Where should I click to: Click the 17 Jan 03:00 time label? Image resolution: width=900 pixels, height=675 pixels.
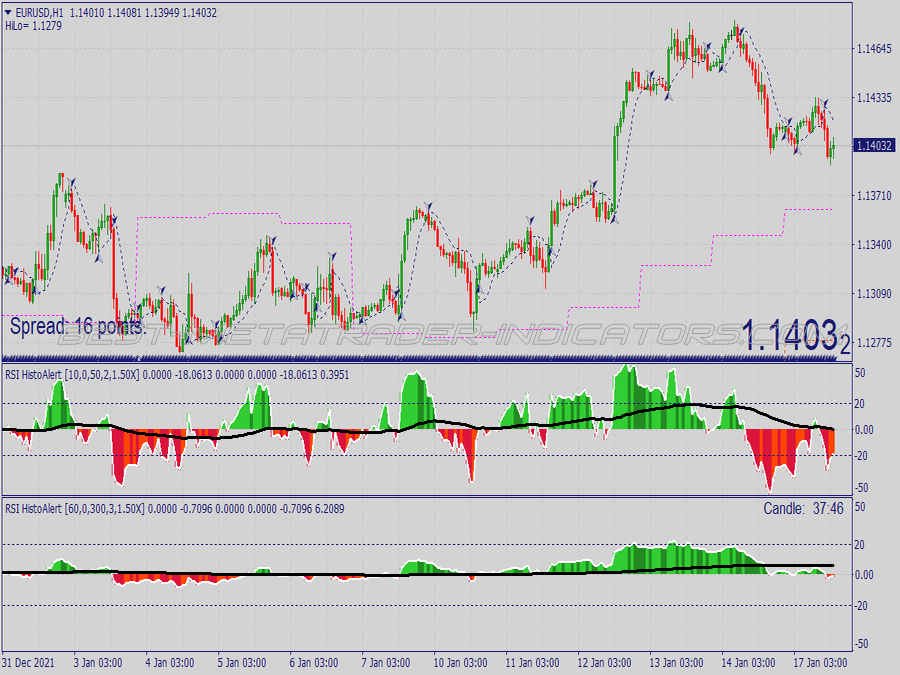click(820, 663)
